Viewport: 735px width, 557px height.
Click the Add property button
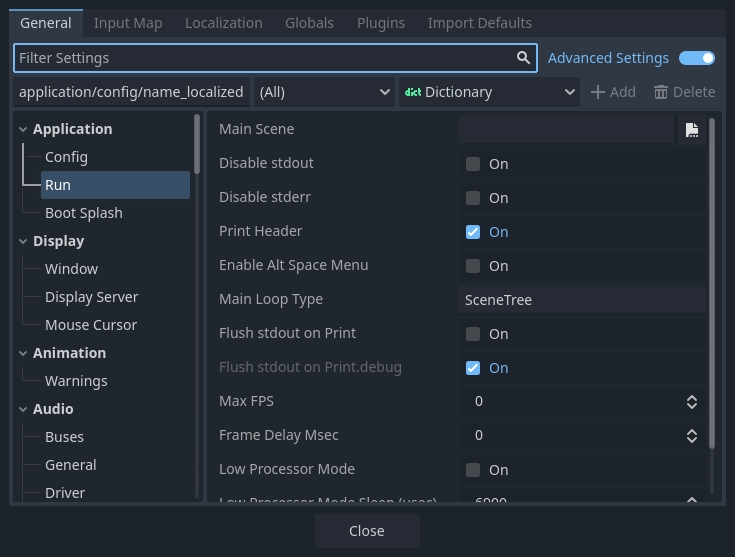[613, 92]
